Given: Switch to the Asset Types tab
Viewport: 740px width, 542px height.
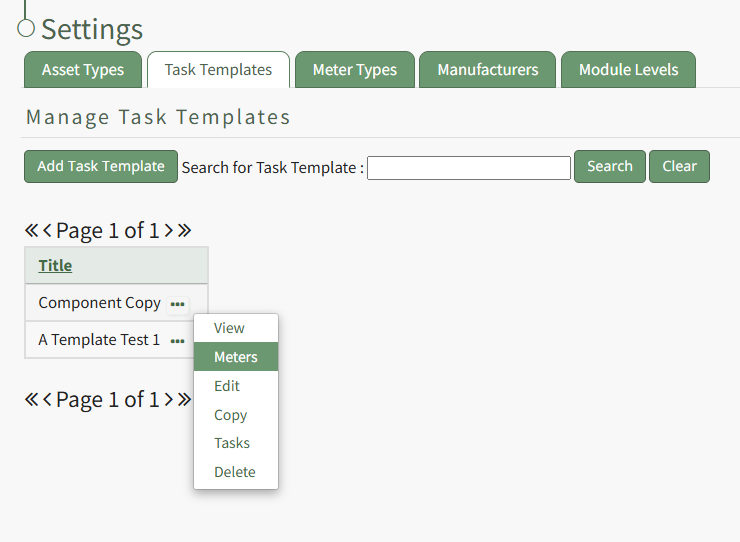Looking at the screenshot, I should (x=83, y=70).
